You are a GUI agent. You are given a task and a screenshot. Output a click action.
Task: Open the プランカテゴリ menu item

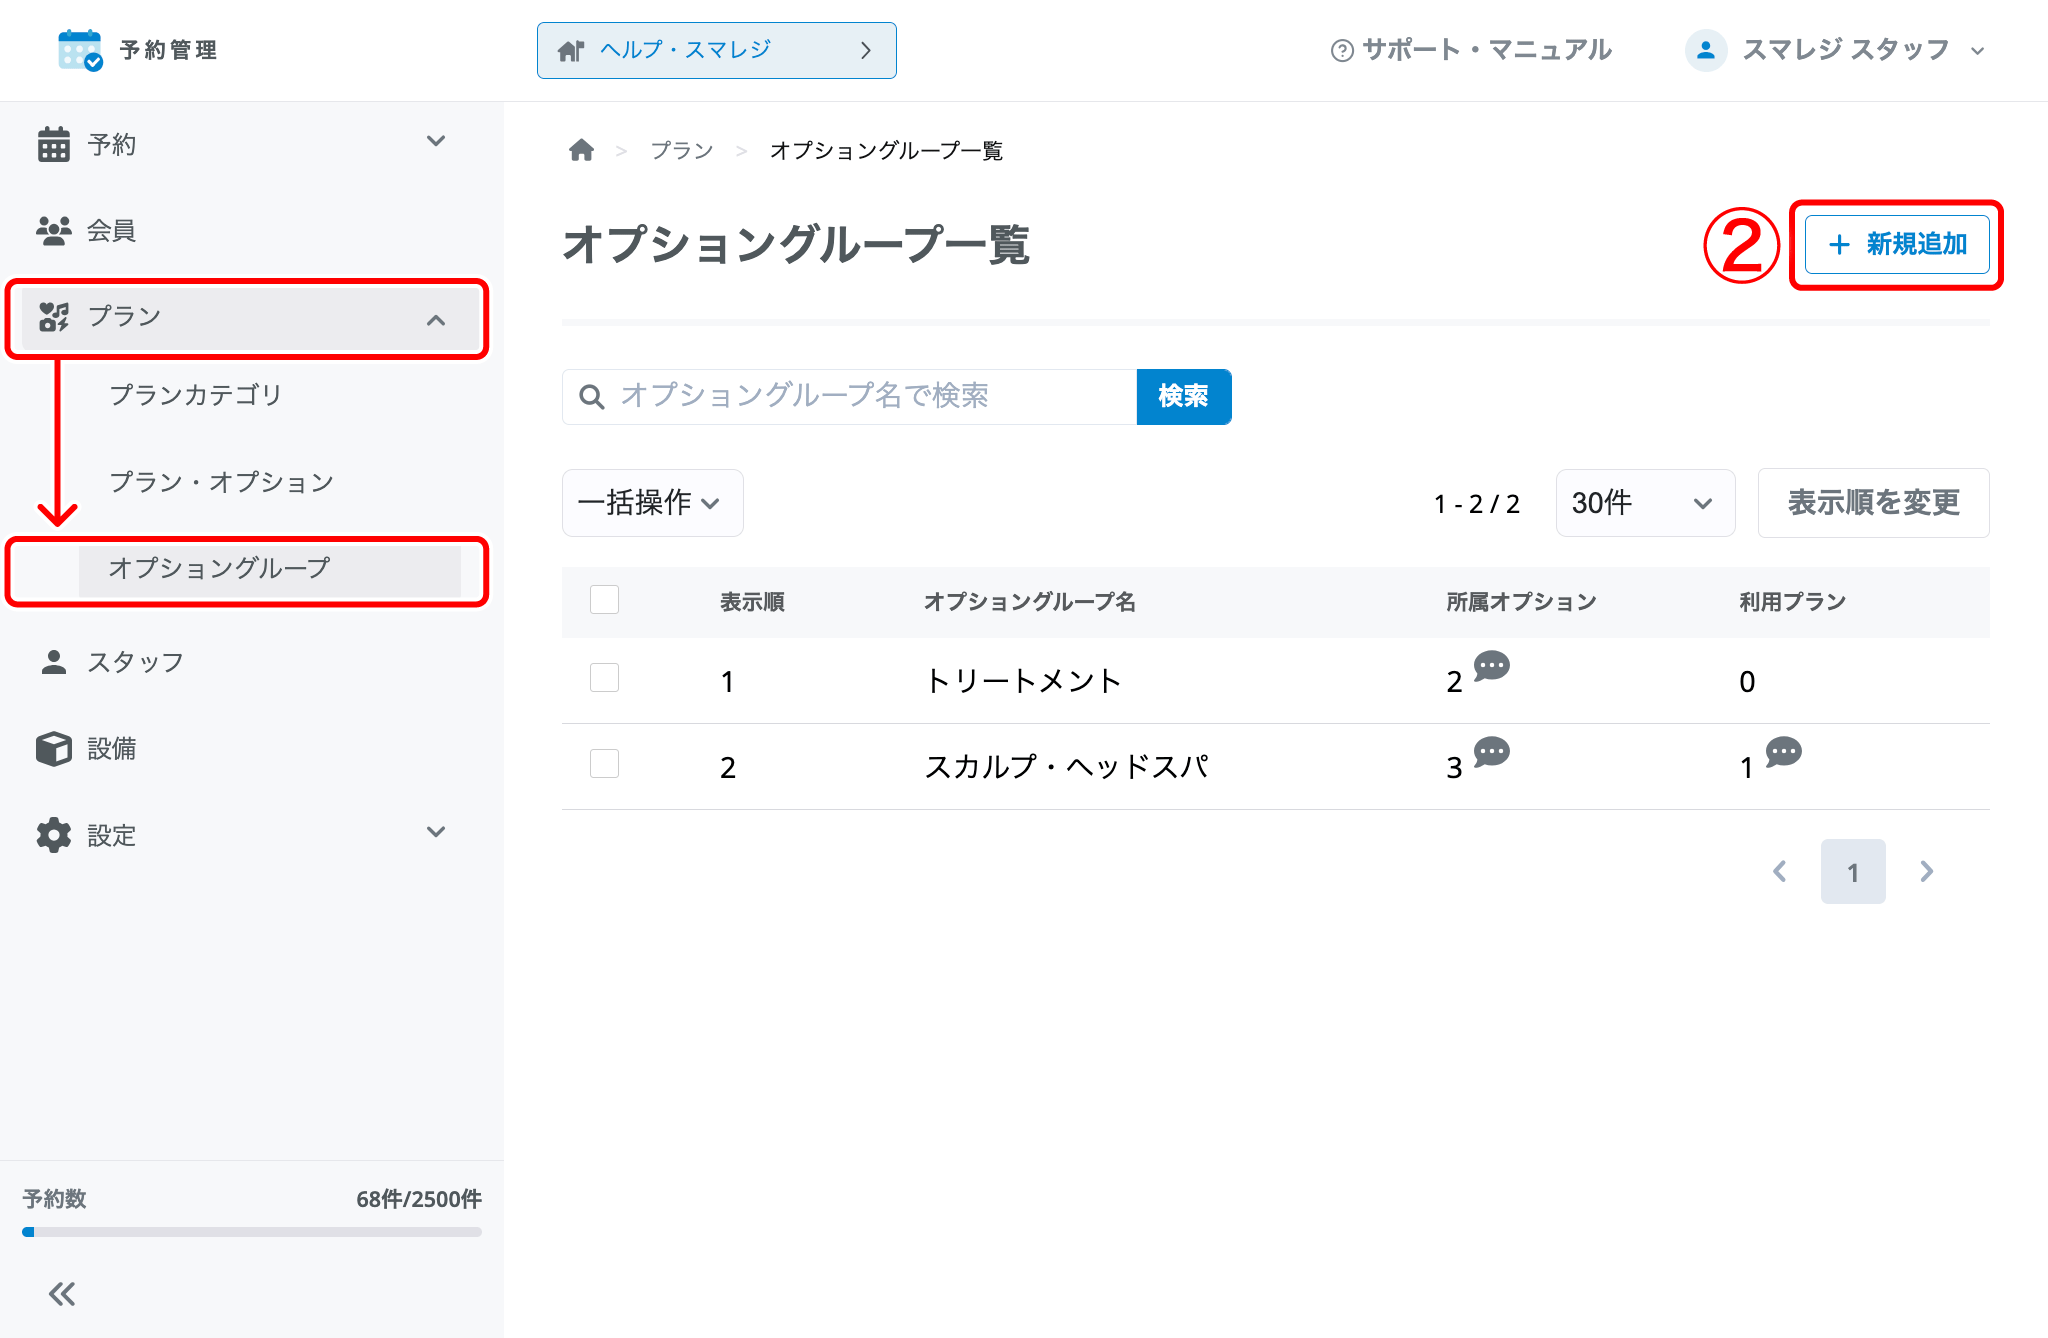pyautogui.click(x=196, y=395)
